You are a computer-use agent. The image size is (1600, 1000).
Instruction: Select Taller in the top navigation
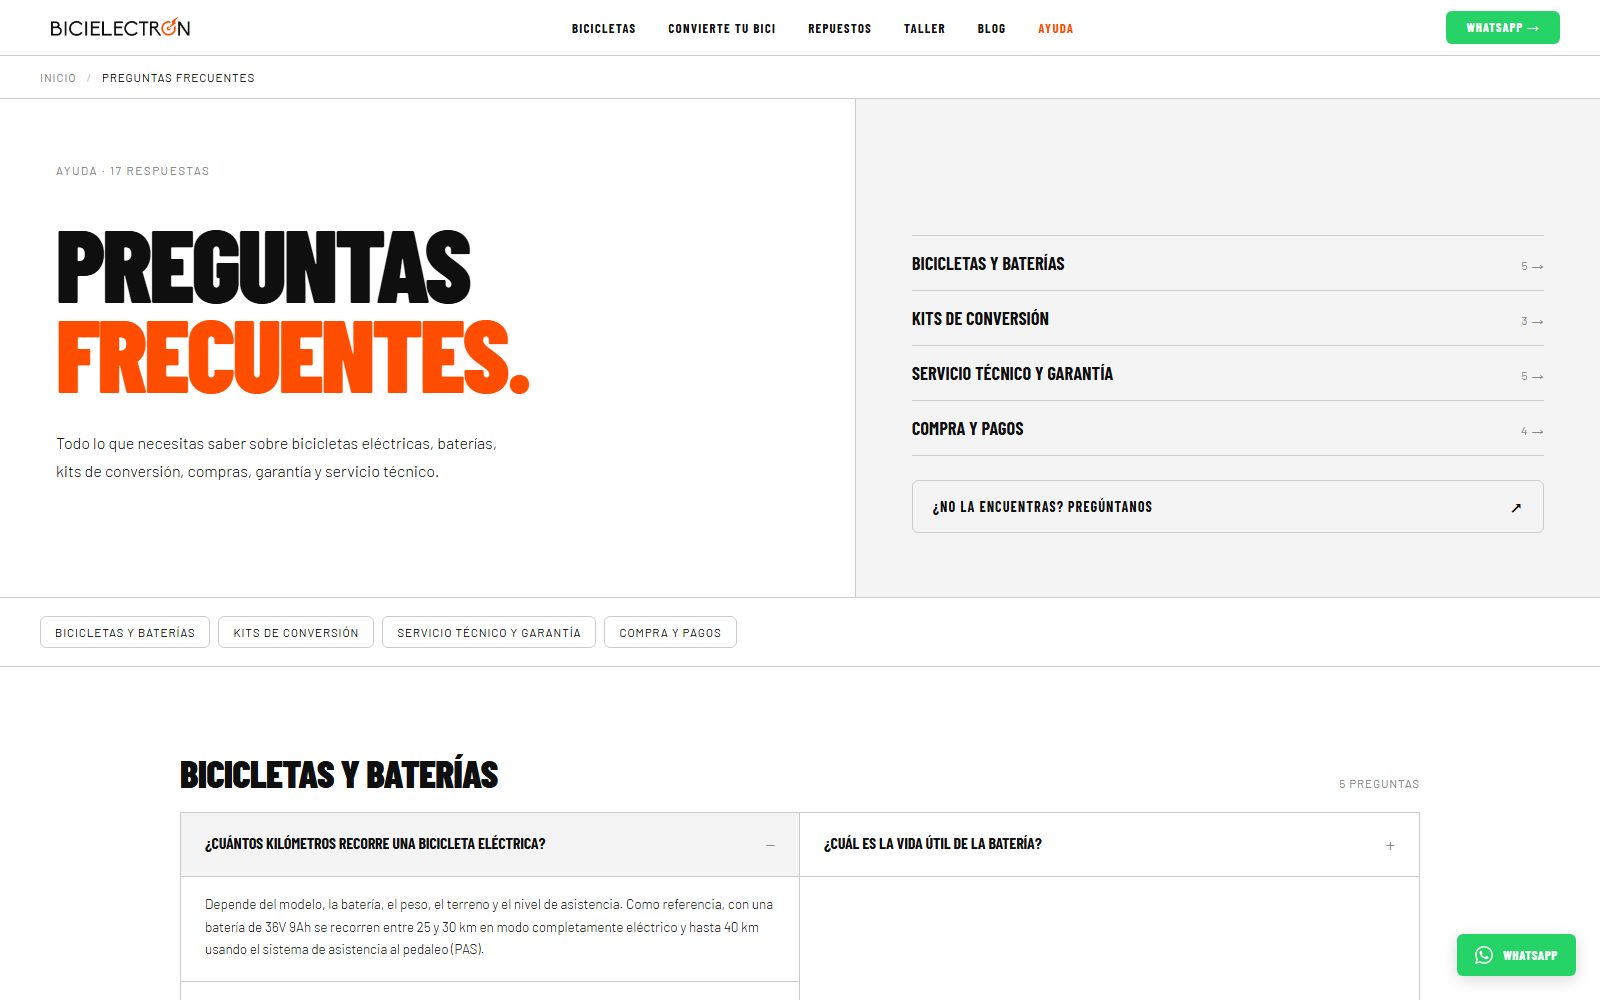925,28
